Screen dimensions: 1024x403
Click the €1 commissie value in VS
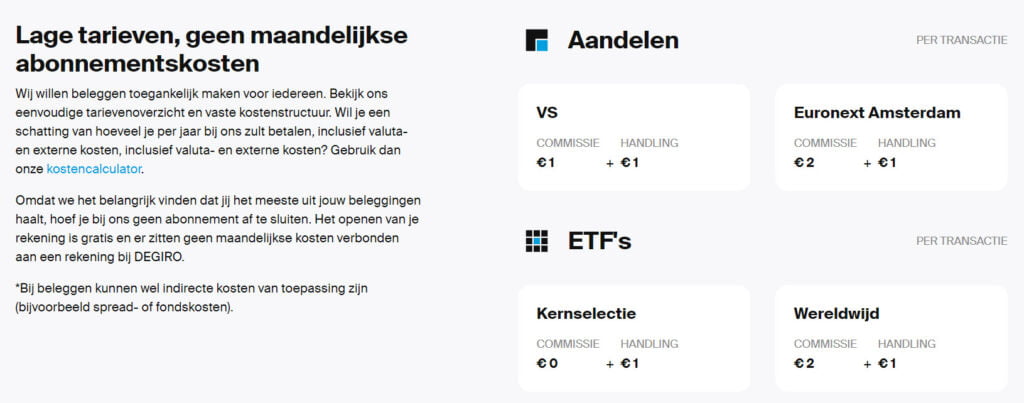tap(545, 163)
